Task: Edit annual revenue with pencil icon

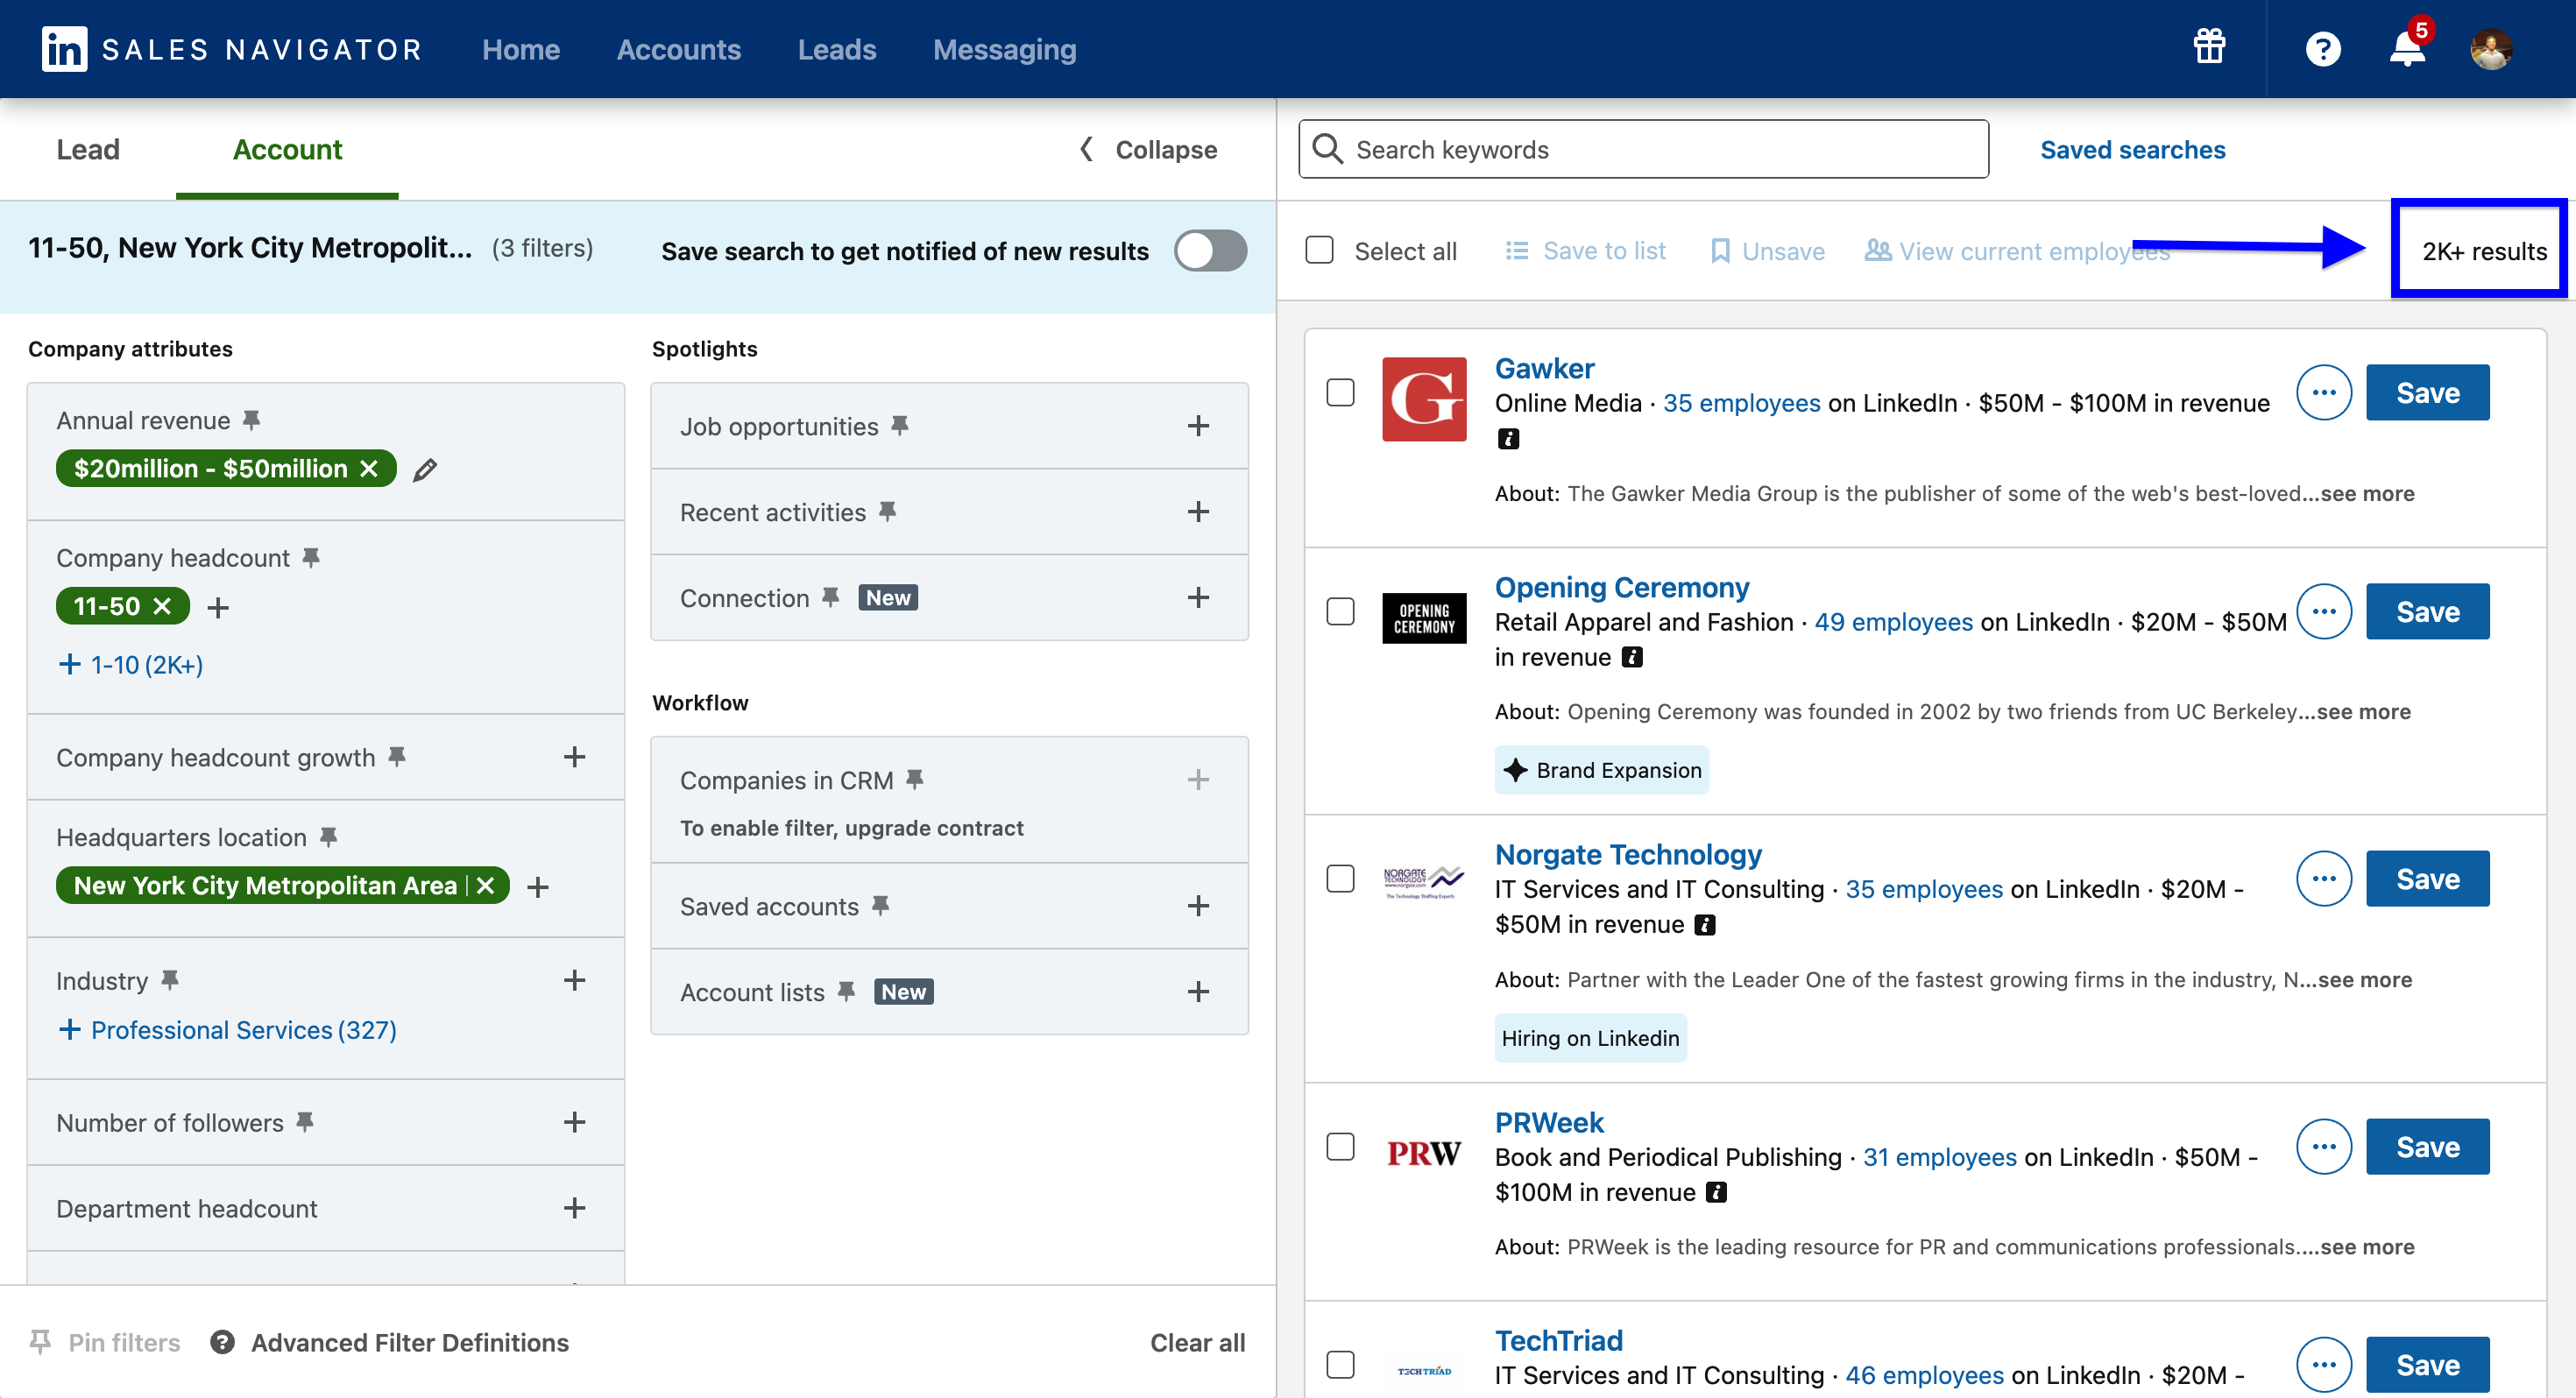Action: (x=425, y=469)
